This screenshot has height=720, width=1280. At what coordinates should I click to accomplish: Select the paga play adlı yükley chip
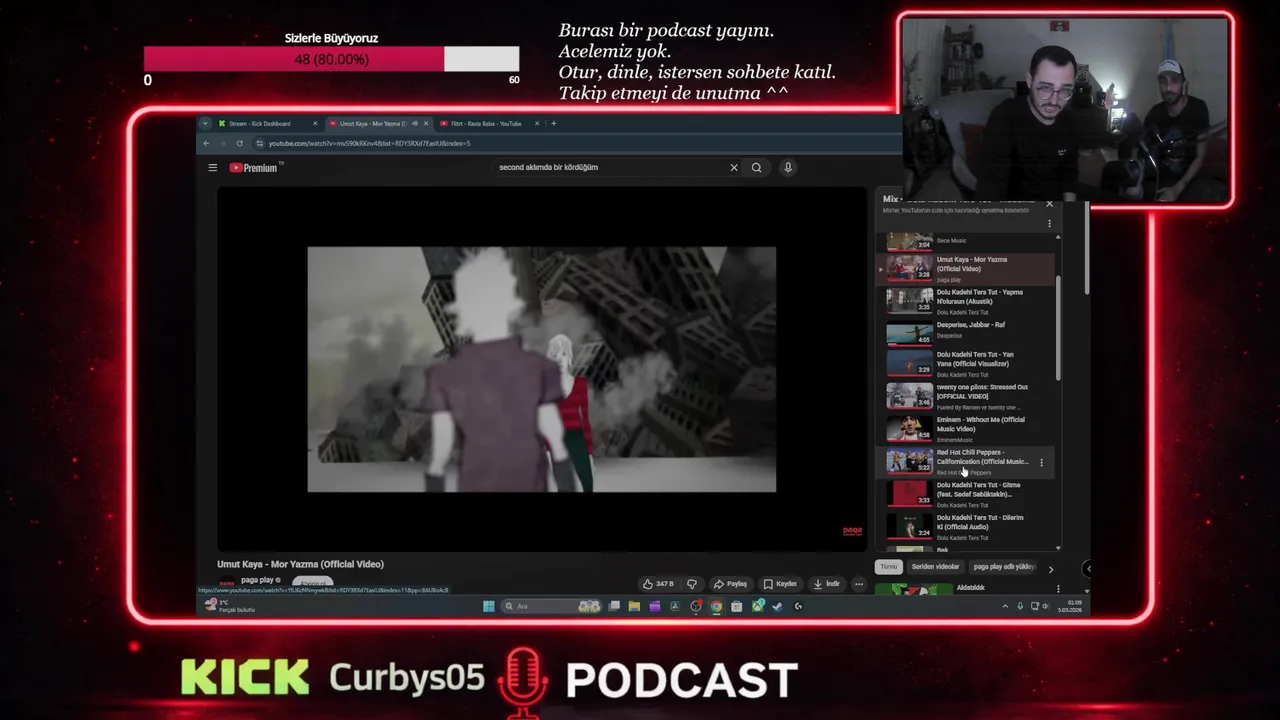pos(1003,567)
